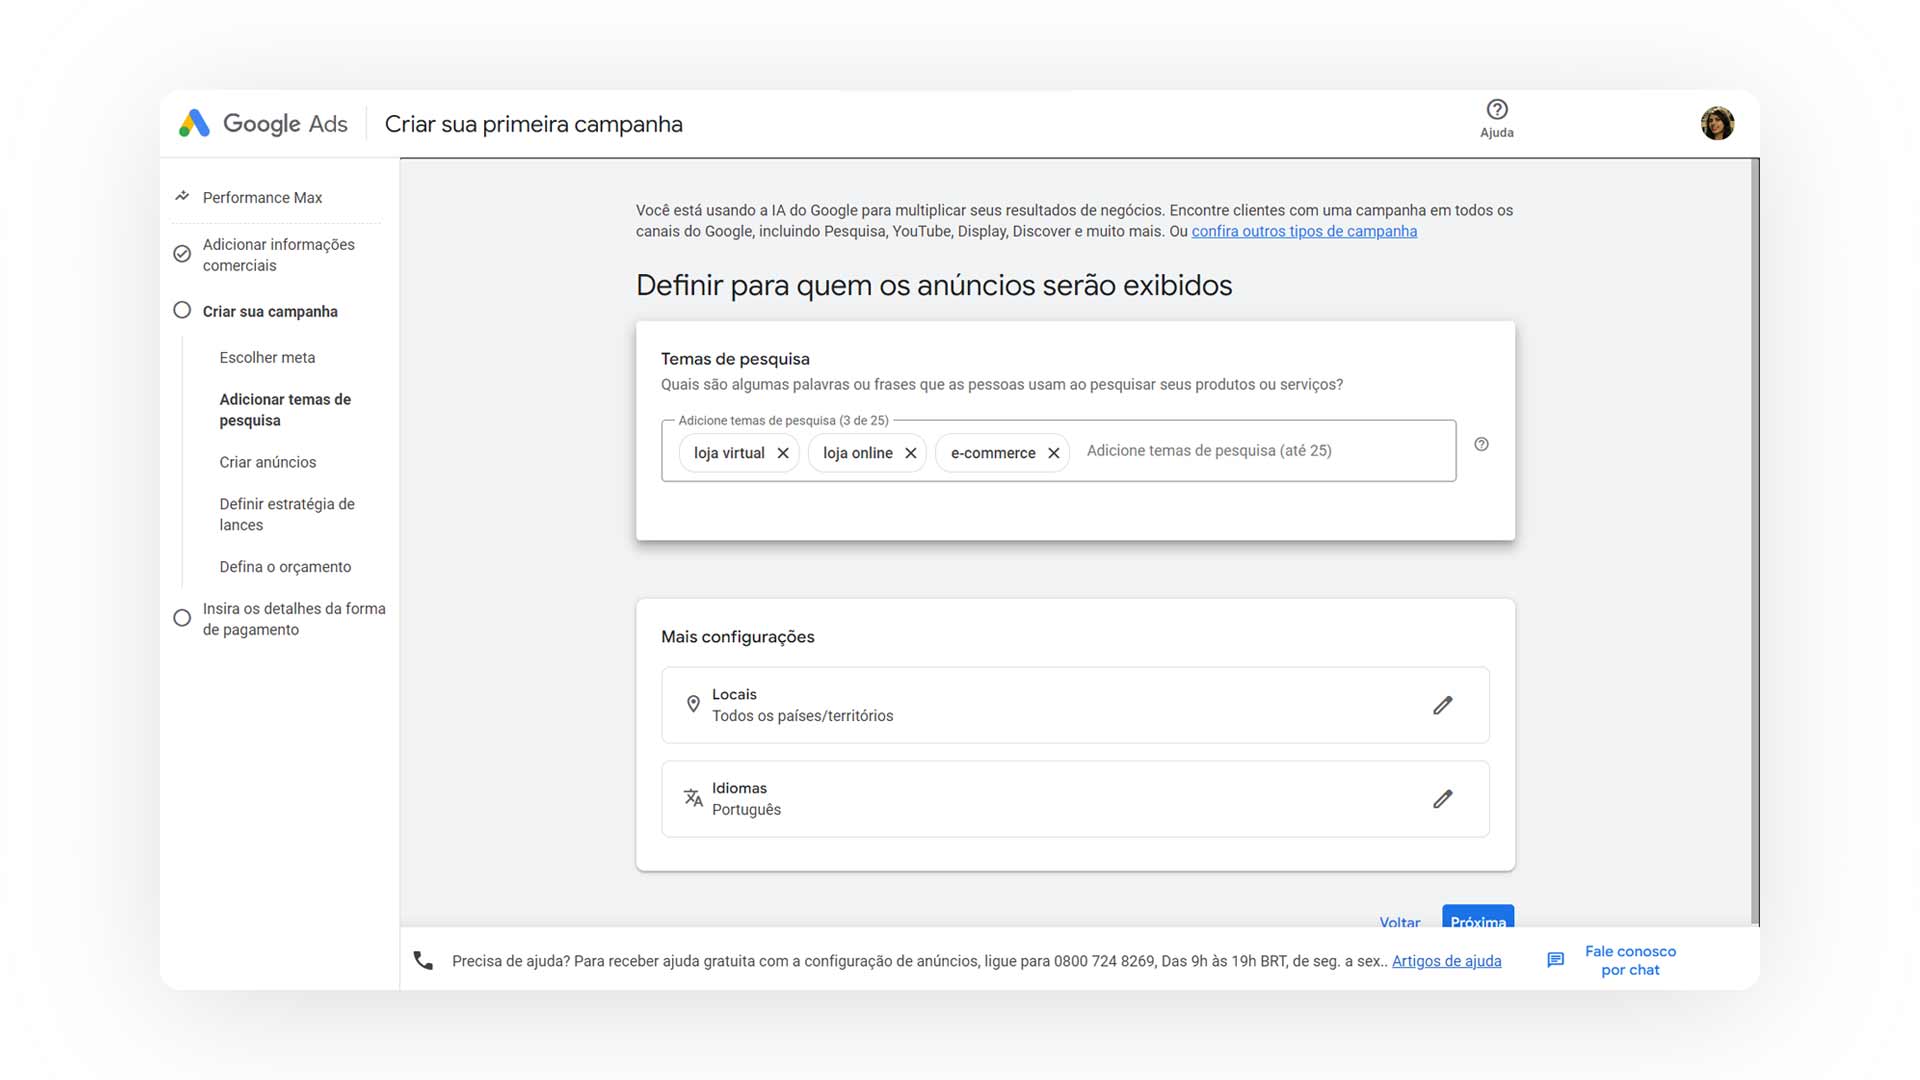Viewport: 1920px width, 1080px height.
Task: Click the 'Todos os países/territórios' text
Action: (x=802, y=716)
